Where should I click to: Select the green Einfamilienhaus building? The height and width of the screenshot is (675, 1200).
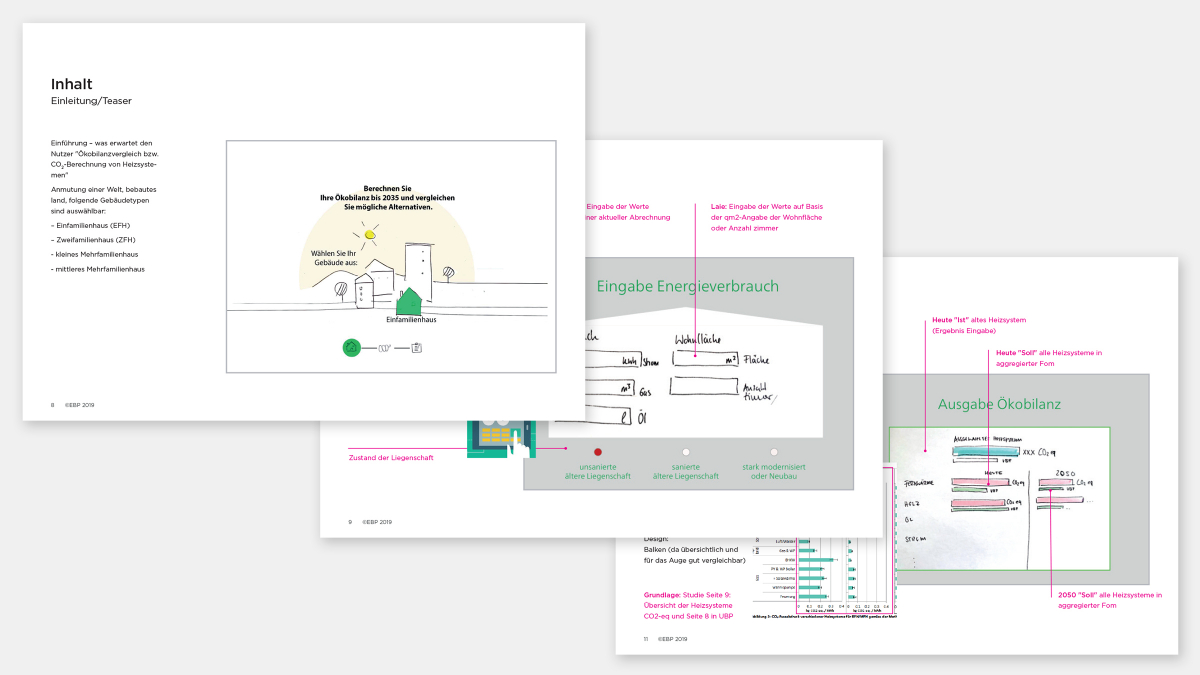410,300
